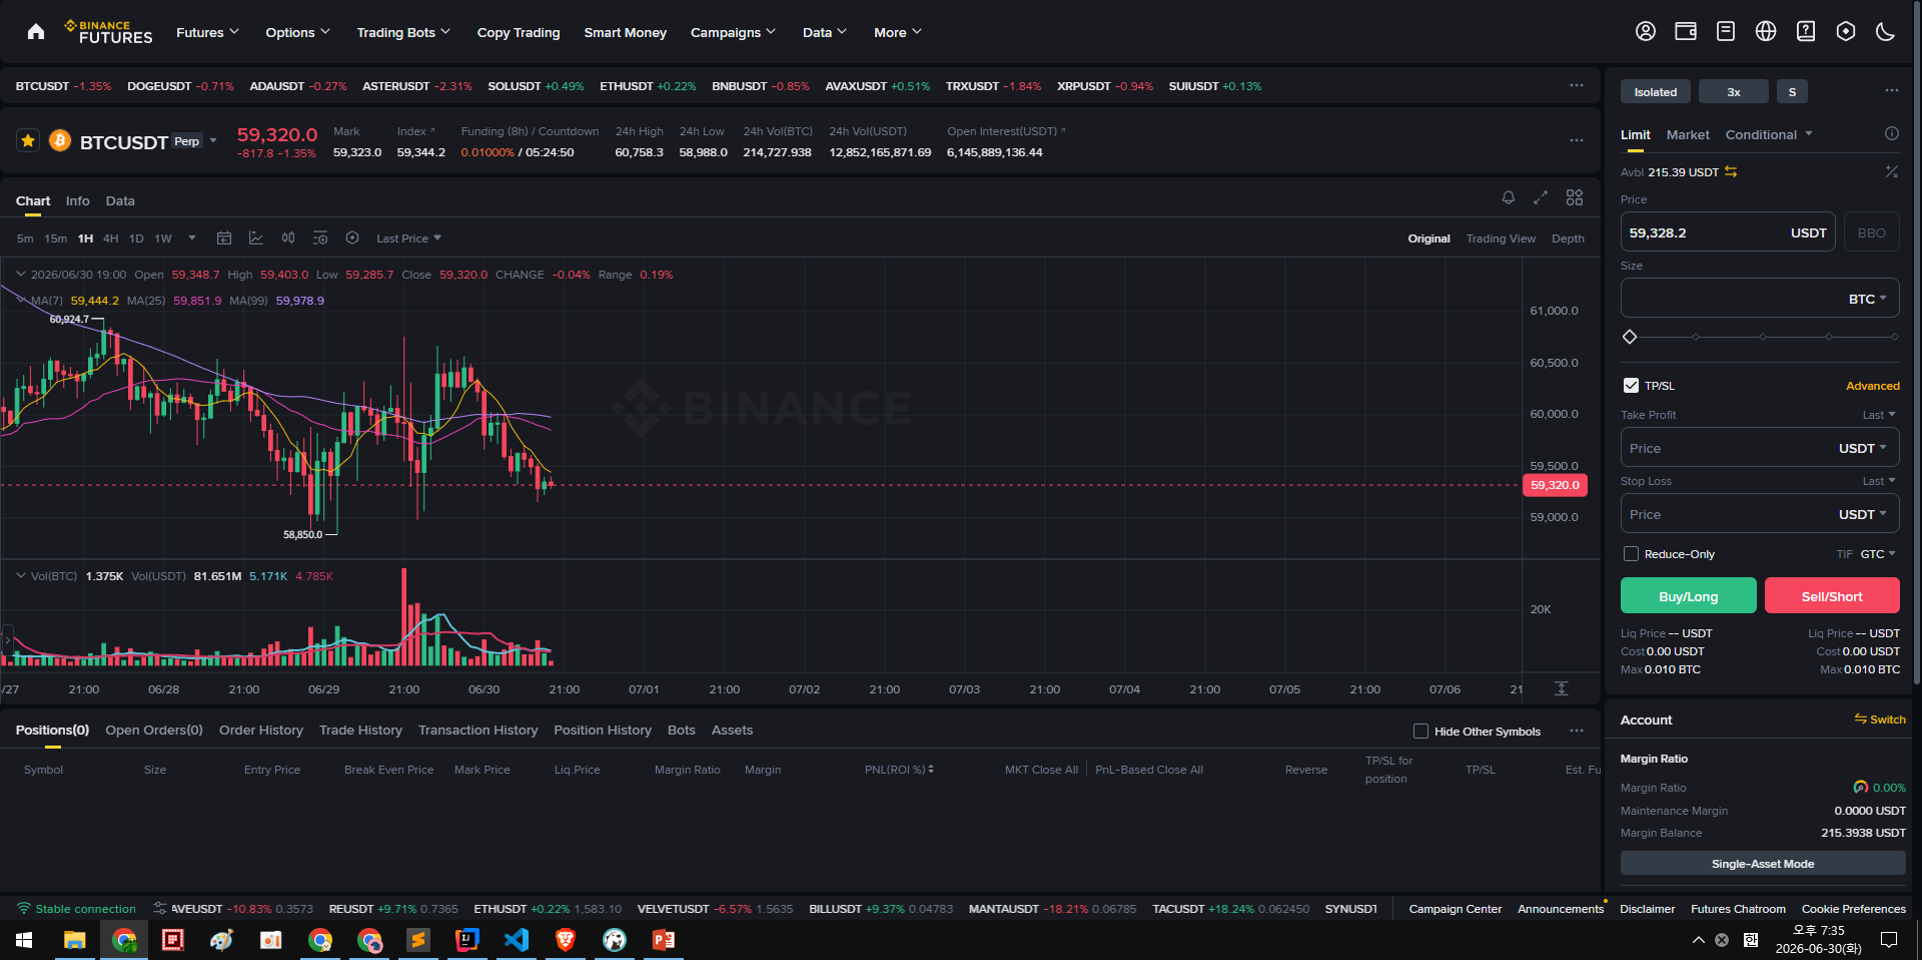Viewport: 1922px width, 960px height.
Task: Click the Buy/Long button
Action: click(x=1688, y=595)
